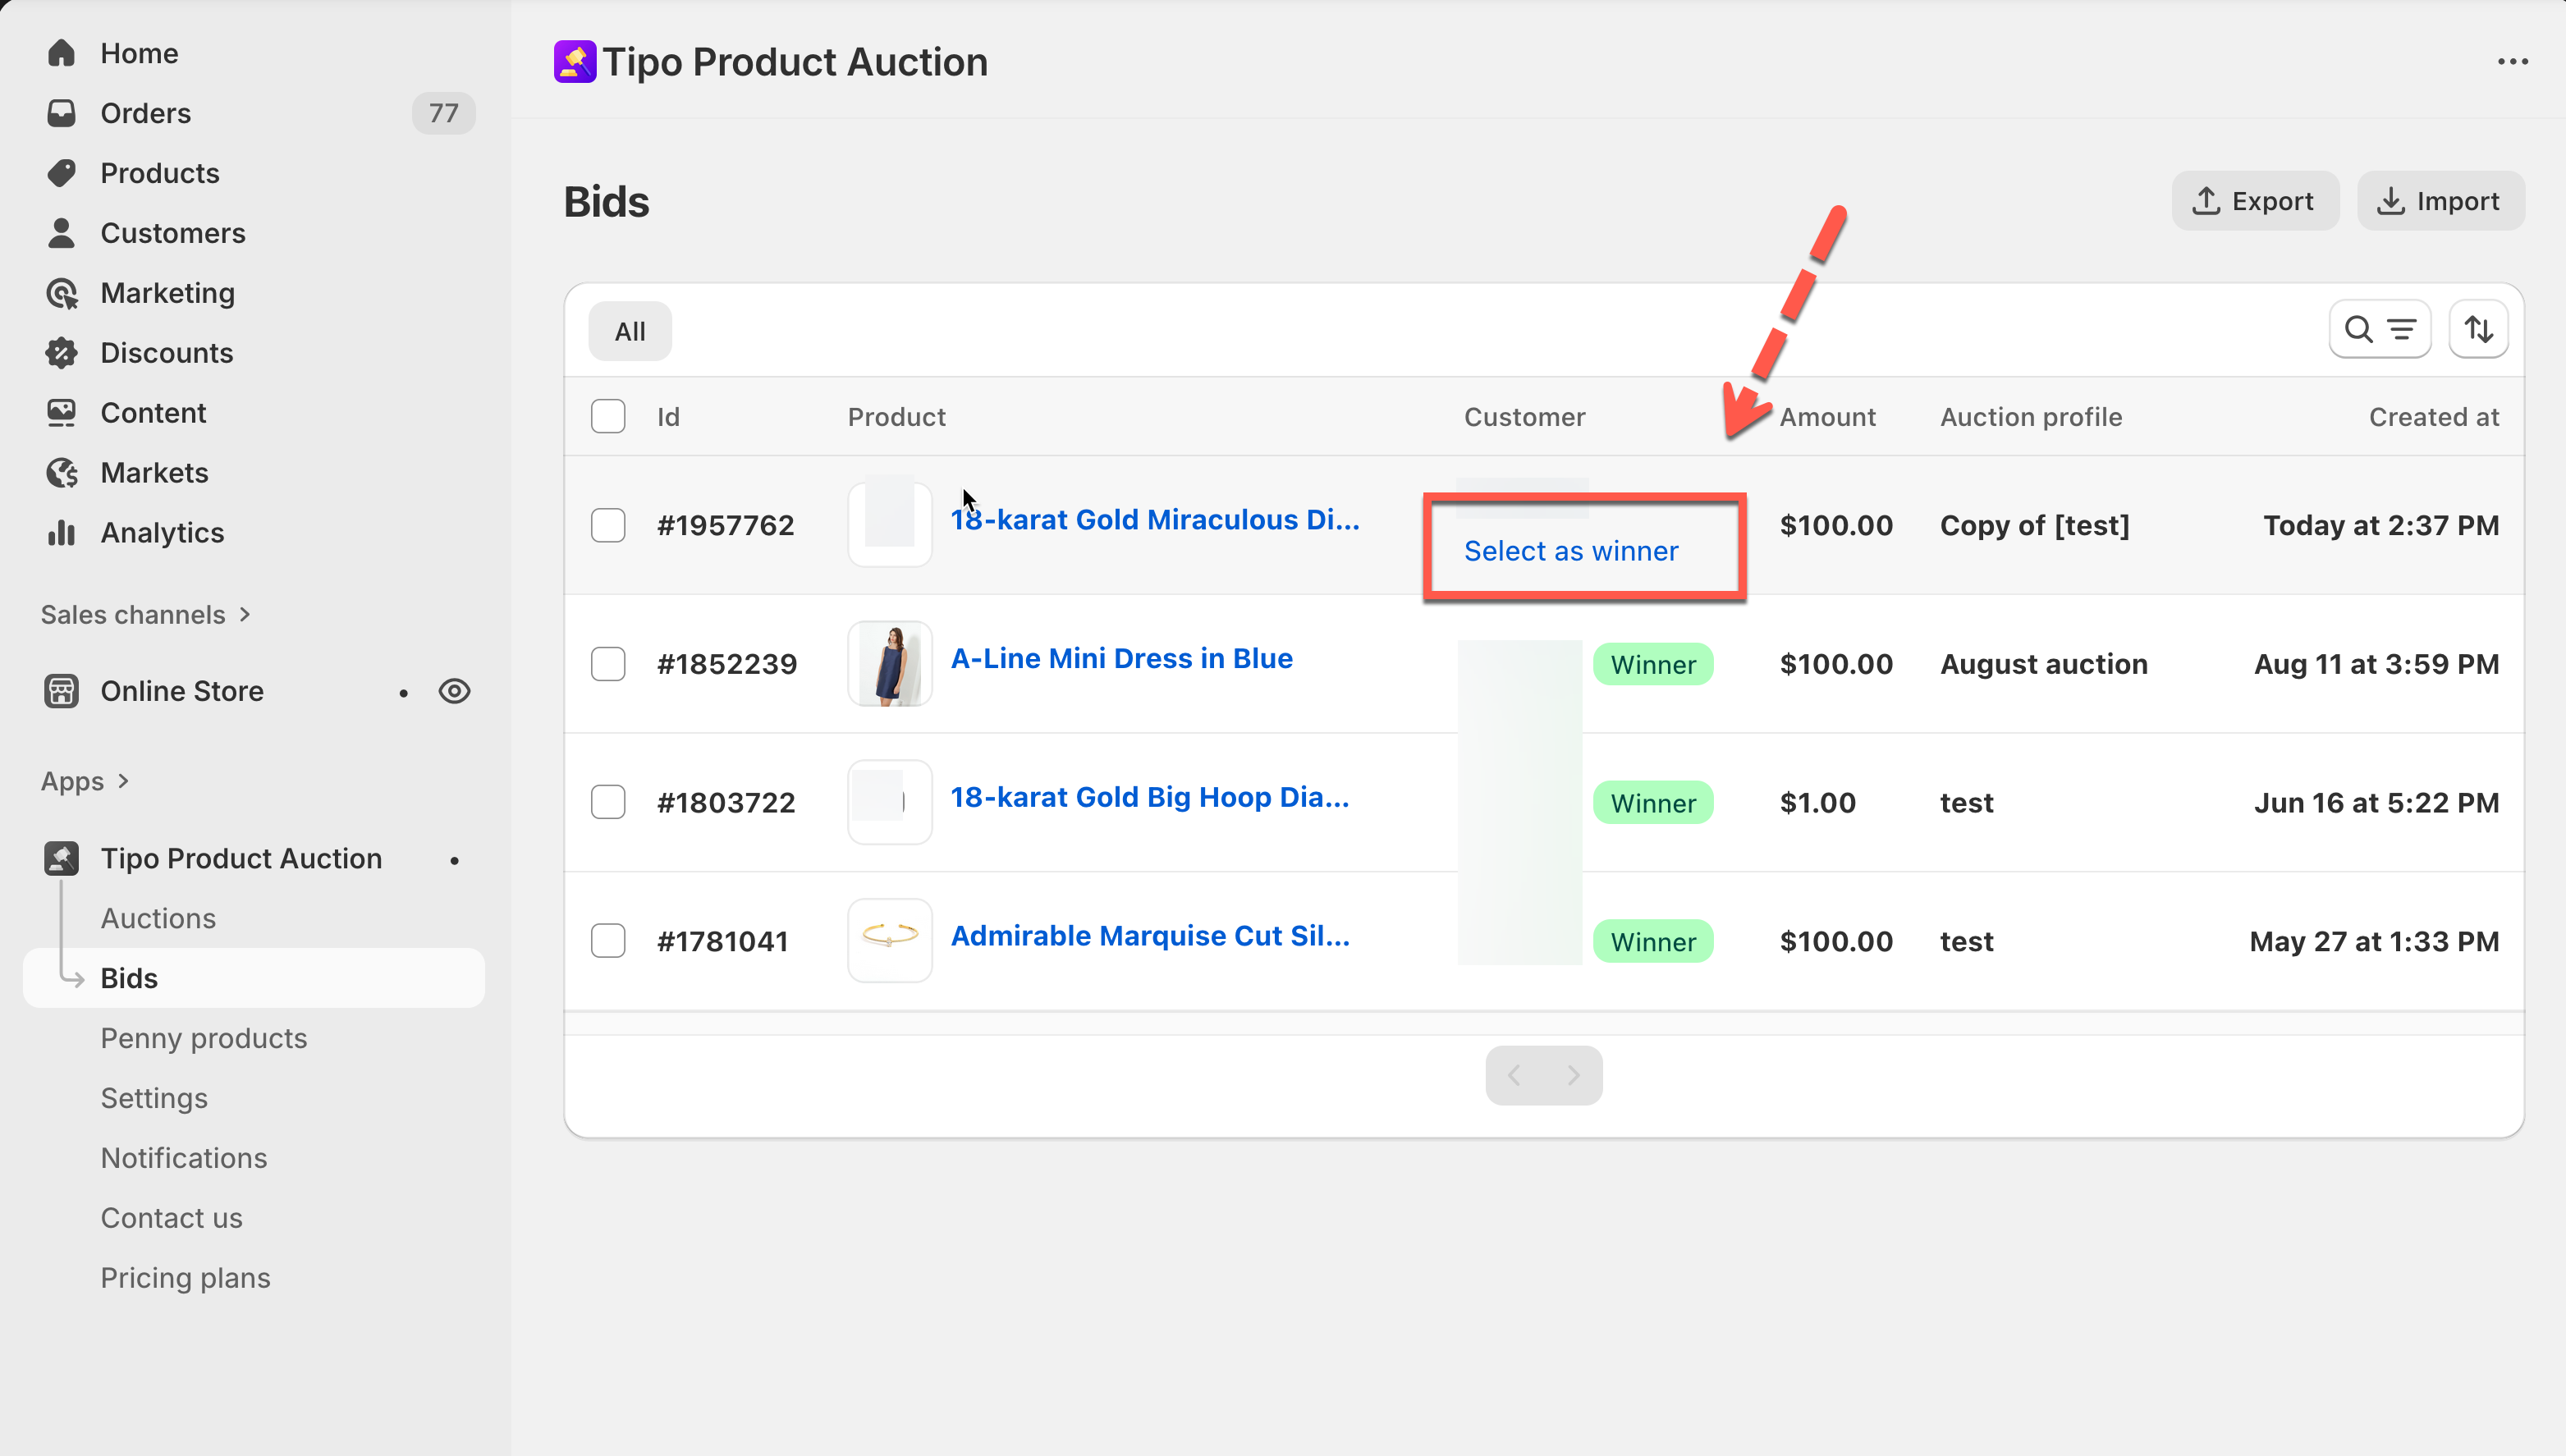Expand the Apps section chevron
The image size is (2566, 1456).
coord(123,781)
